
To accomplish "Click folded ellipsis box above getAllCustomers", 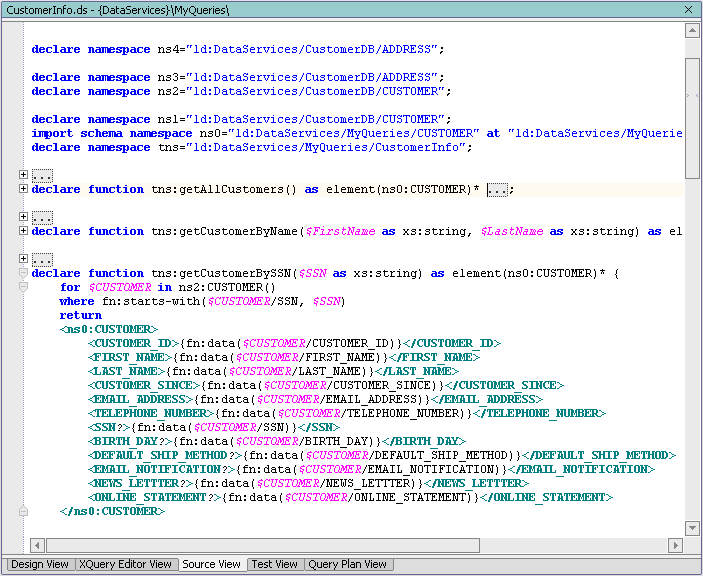I will (x=42, y=176).
